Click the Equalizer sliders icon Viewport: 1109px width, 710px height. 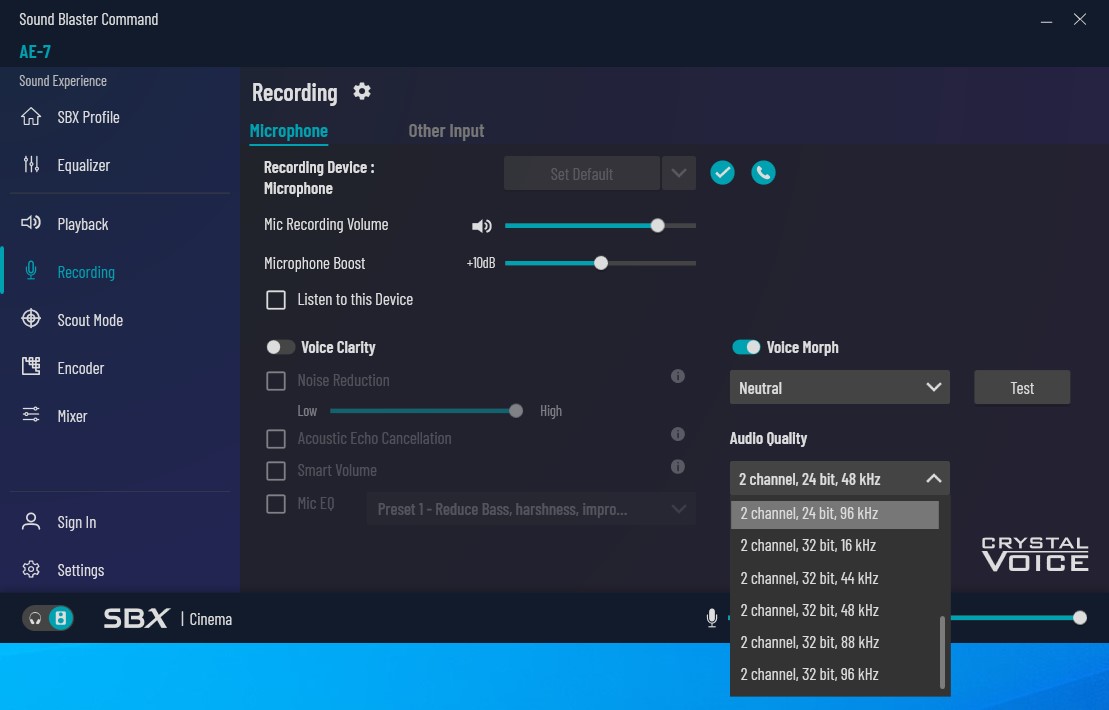tap(31, 165)
